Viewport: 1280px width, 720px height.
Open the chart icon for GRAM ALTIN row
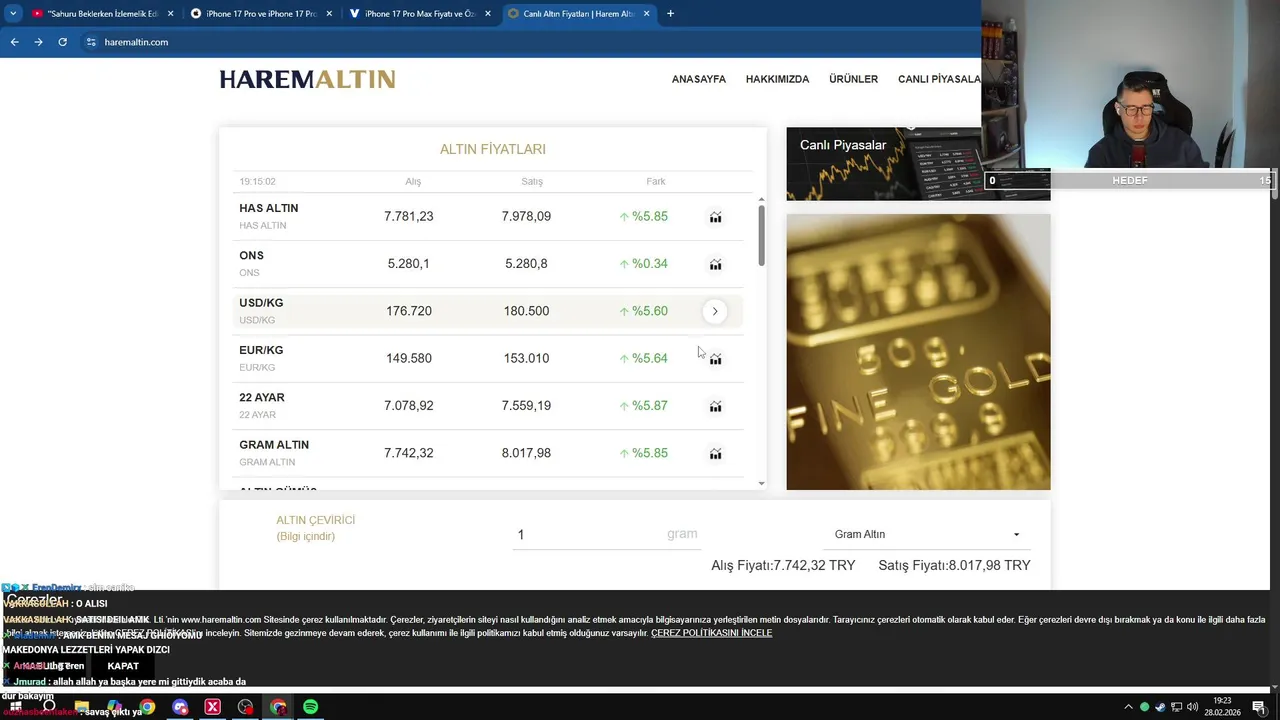tap(715, 453)
